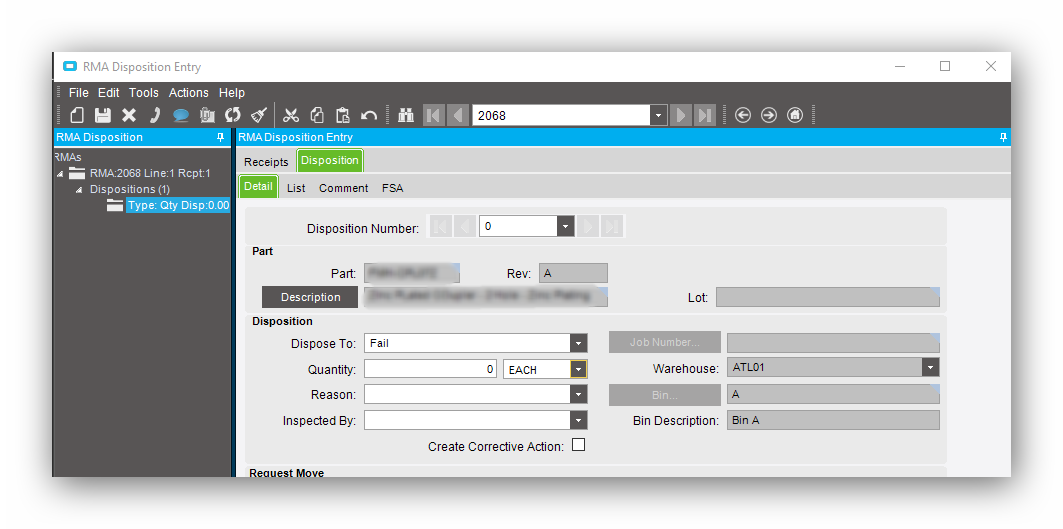Open the Disposition Number dropdown

pos(566,227)
